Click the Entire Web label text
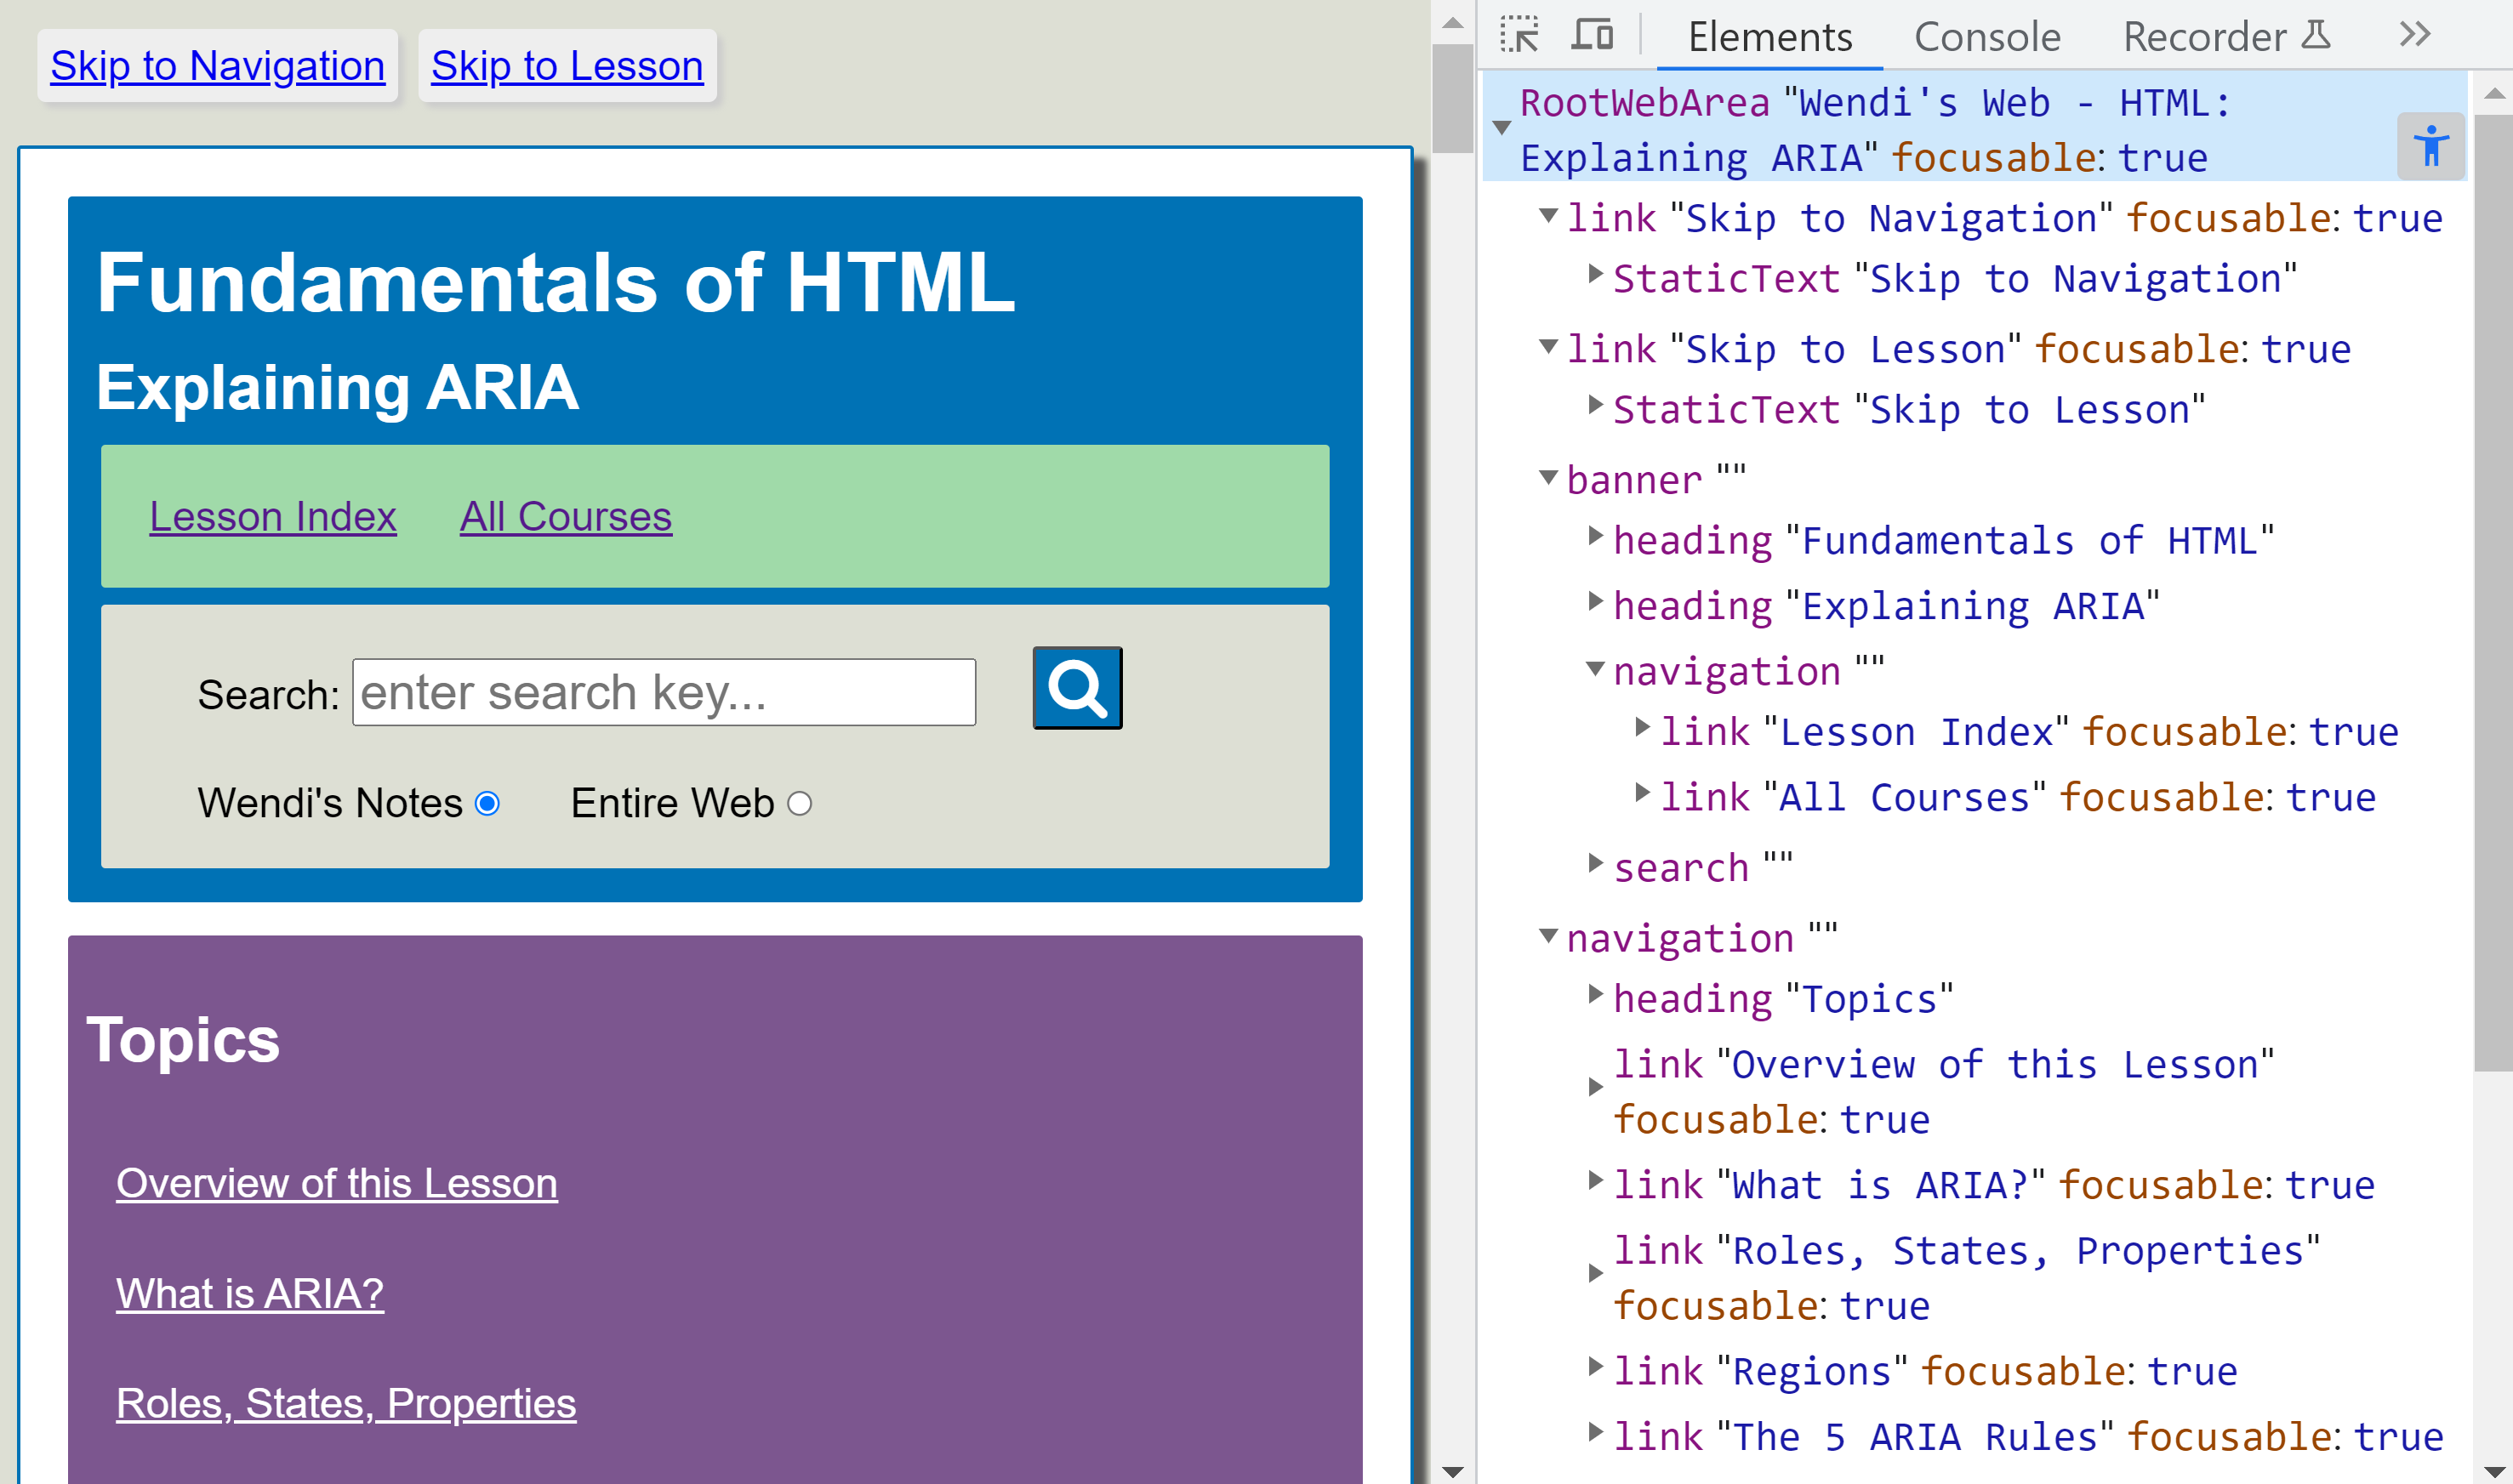Image resolution: width=2513 pixels, height=1484 pixels. pyautogui.click(x=672, y=803)
